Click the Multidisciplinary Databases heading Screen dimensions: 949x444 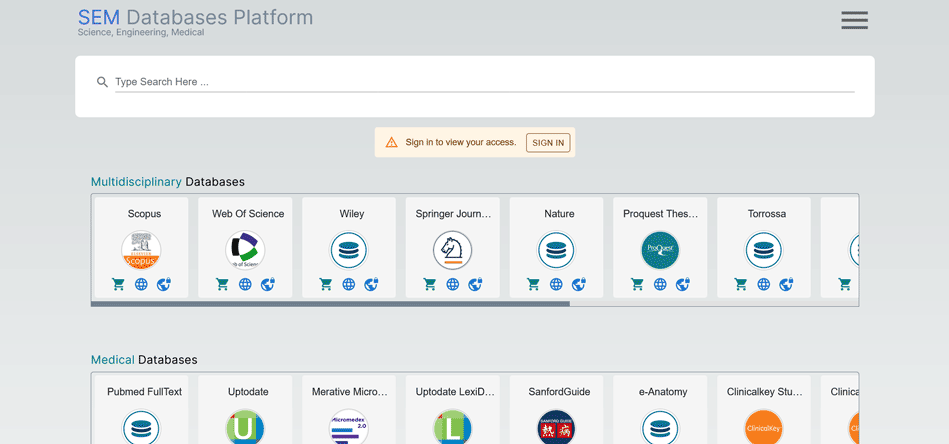(x=168, y=181)
